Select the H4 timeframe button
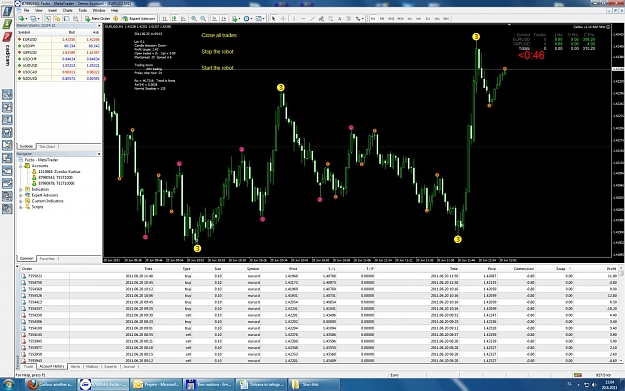This screenshot has height=391, width=625. point(419,18)
